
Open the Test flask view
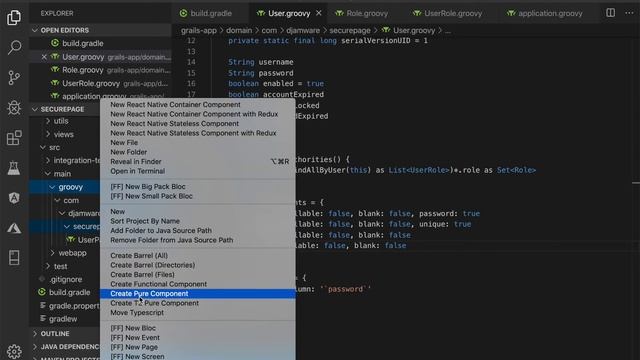14,168
